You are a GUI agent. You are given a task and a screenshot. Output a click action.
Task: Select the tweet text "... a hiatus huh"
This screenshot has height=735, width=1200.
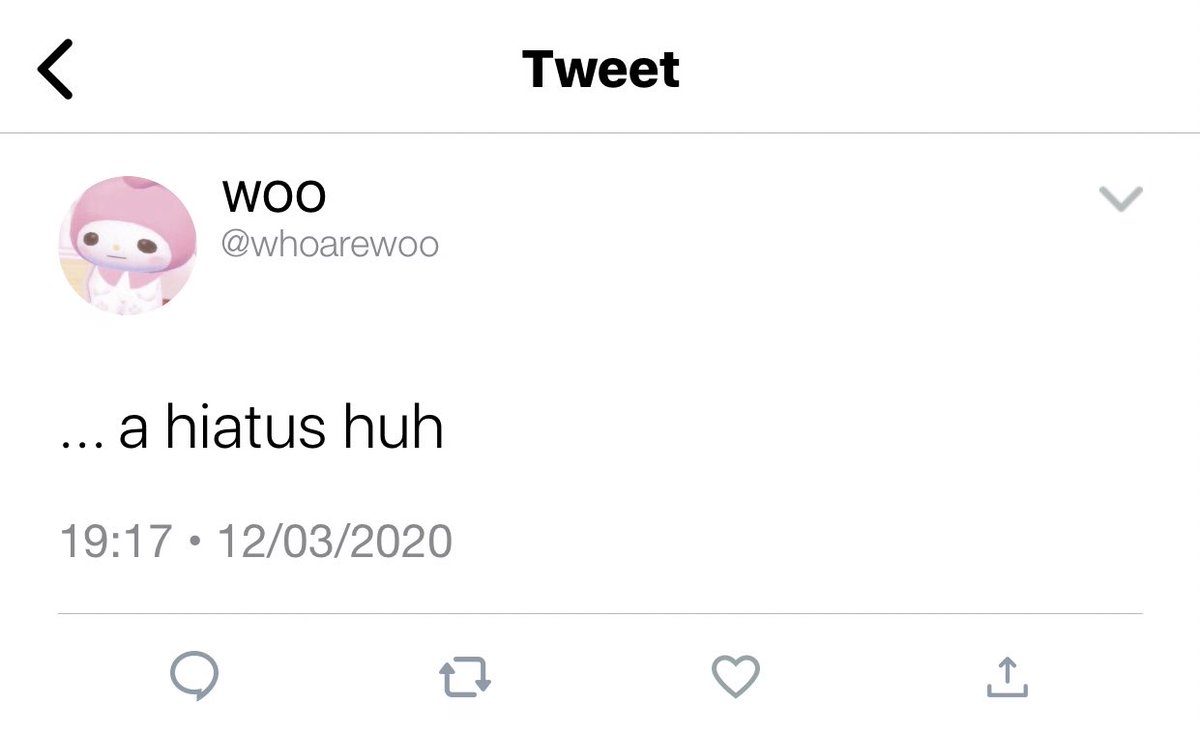(x=251, y=428)
